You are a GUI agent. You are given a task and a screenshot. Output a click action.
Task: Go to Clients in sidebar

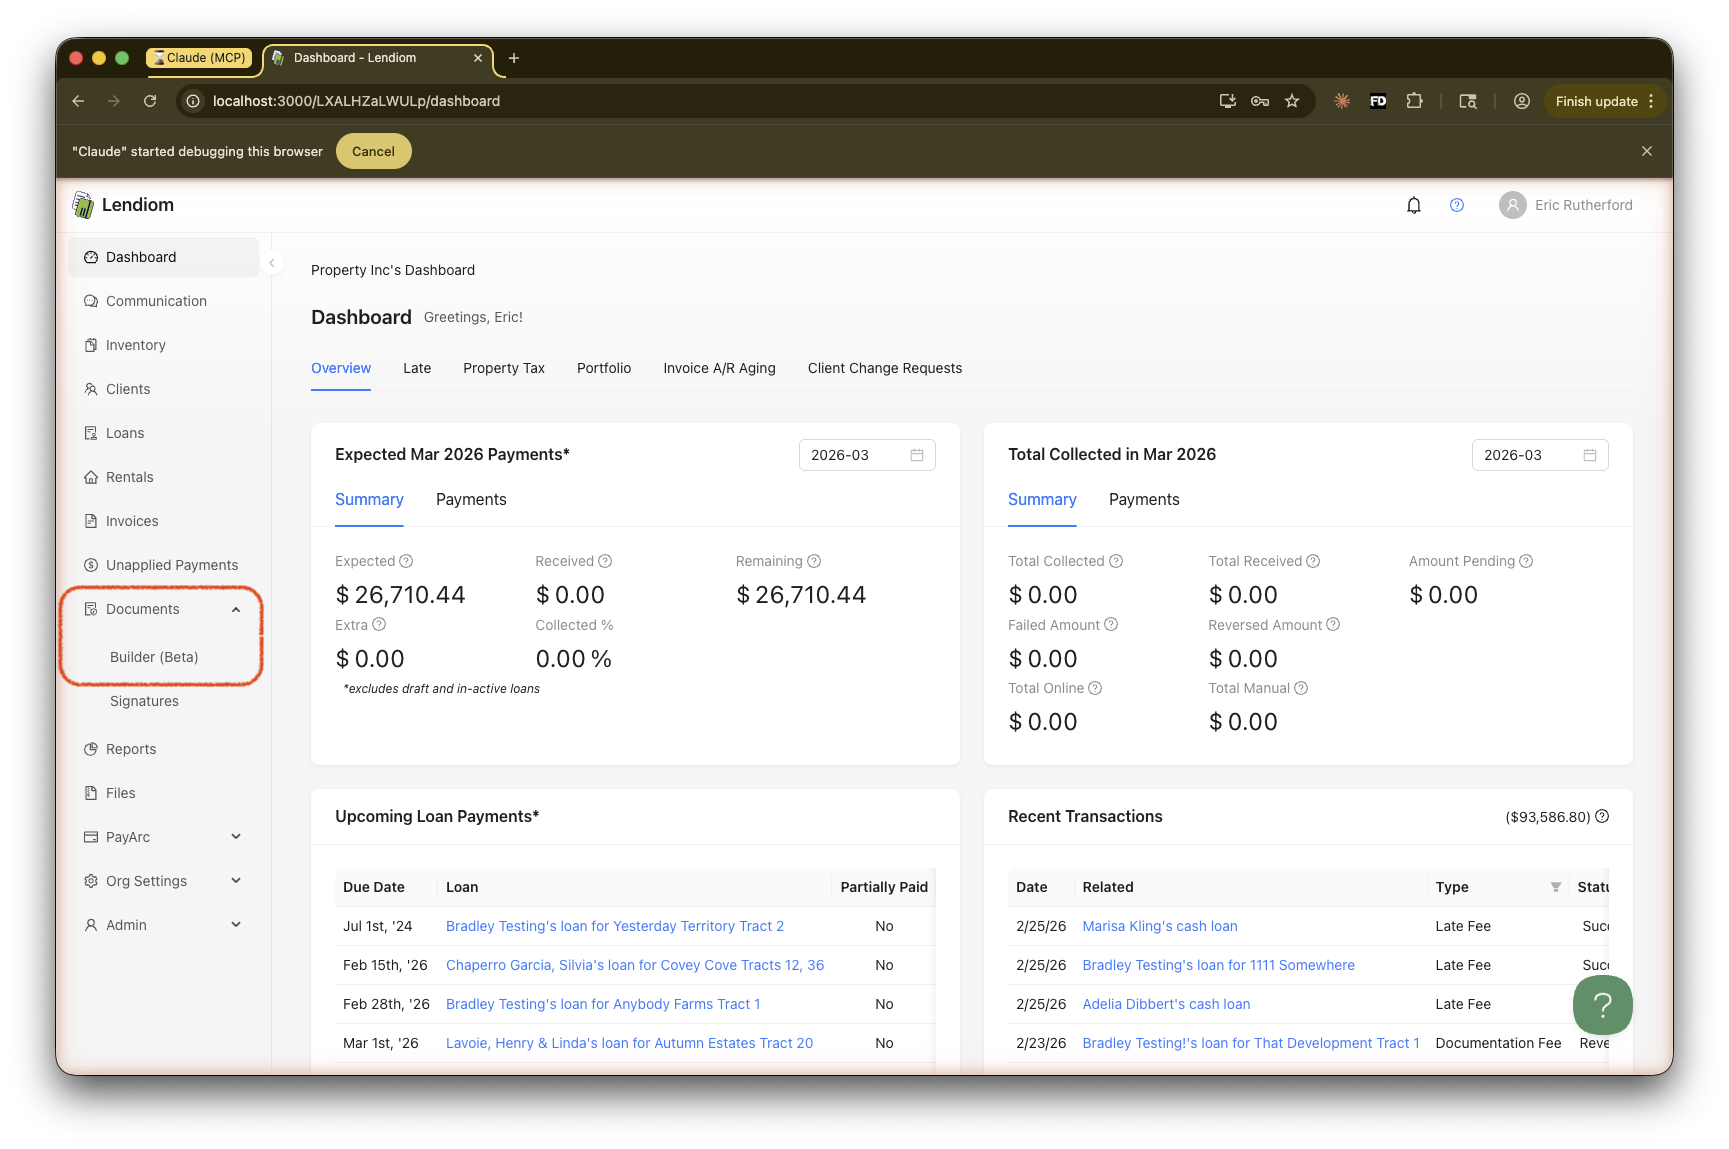pyautogui.click(x=164, y=389)
